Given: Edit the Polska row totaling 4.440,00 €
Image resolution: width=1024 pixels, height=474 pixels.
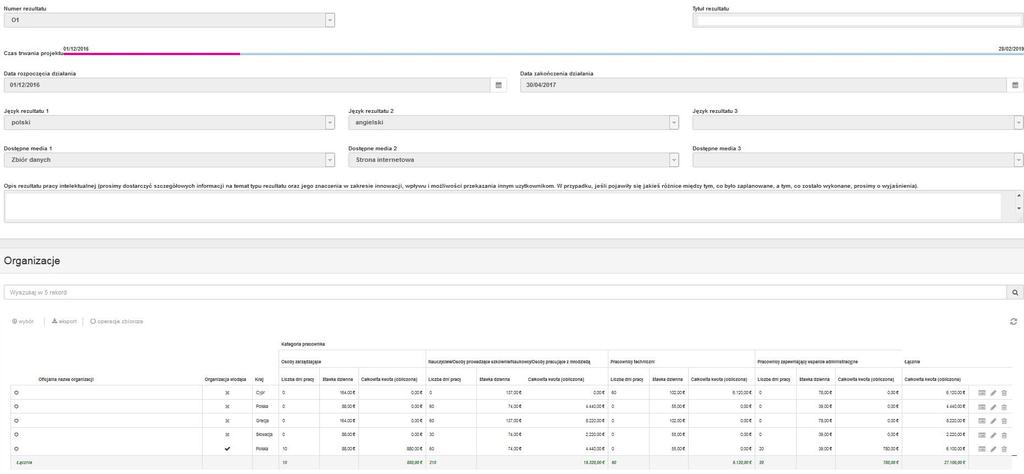Looking at the screenshot, I should point(993,407).
